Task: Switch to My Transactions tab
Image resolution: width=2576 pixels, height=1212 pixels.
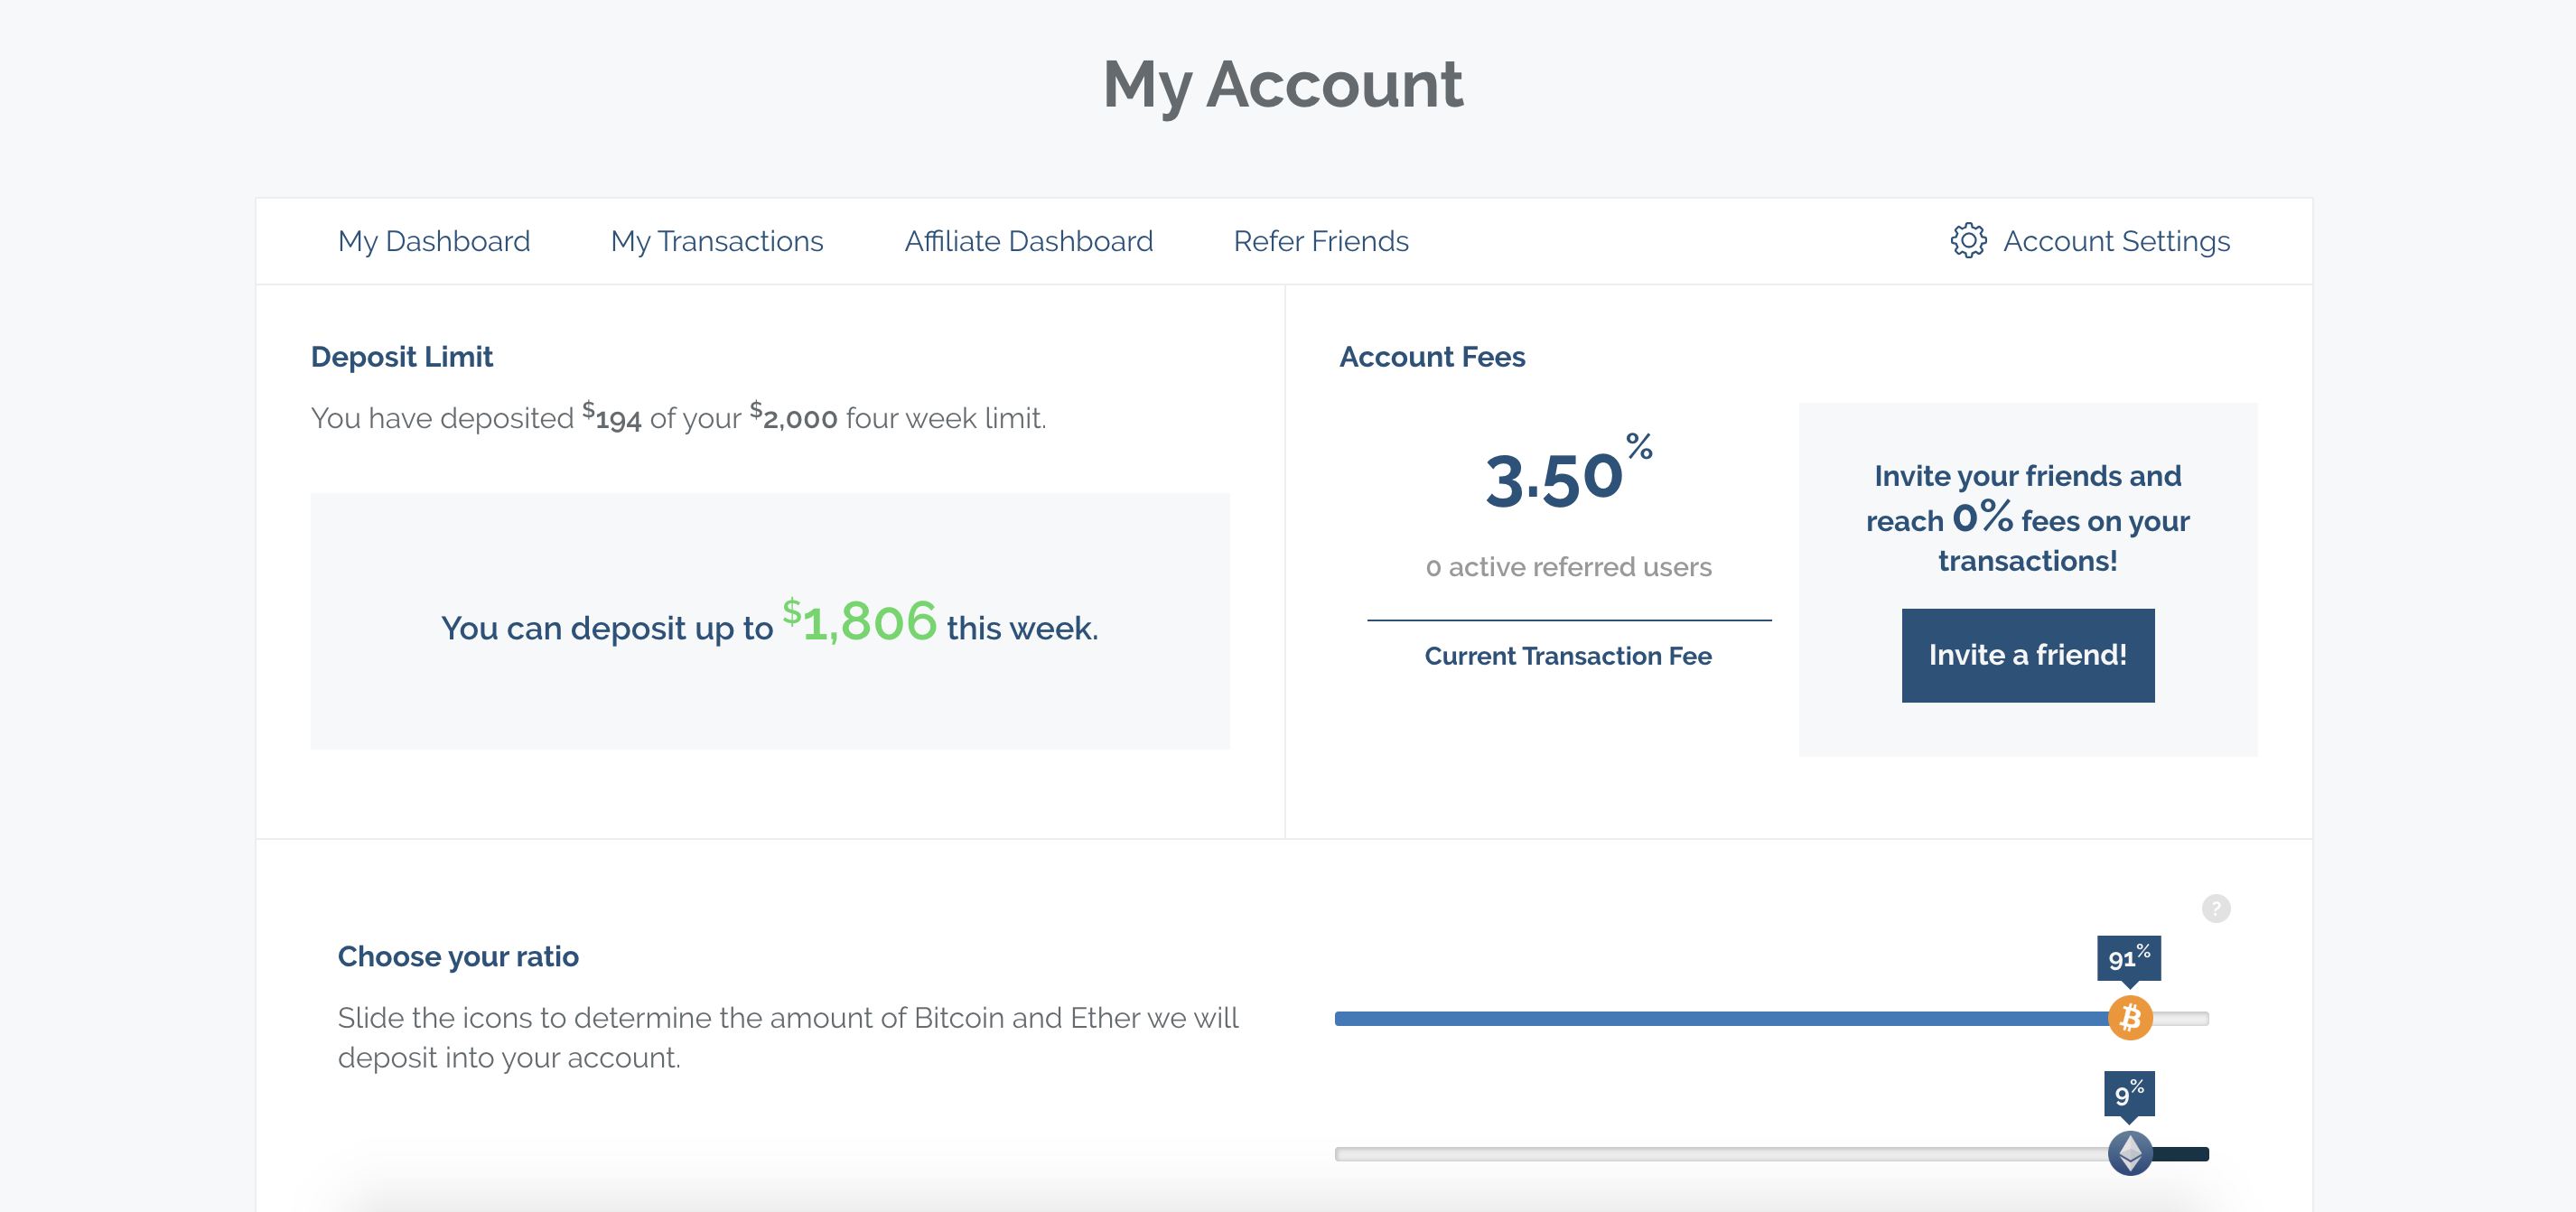Action: click(x=716, y=241)
